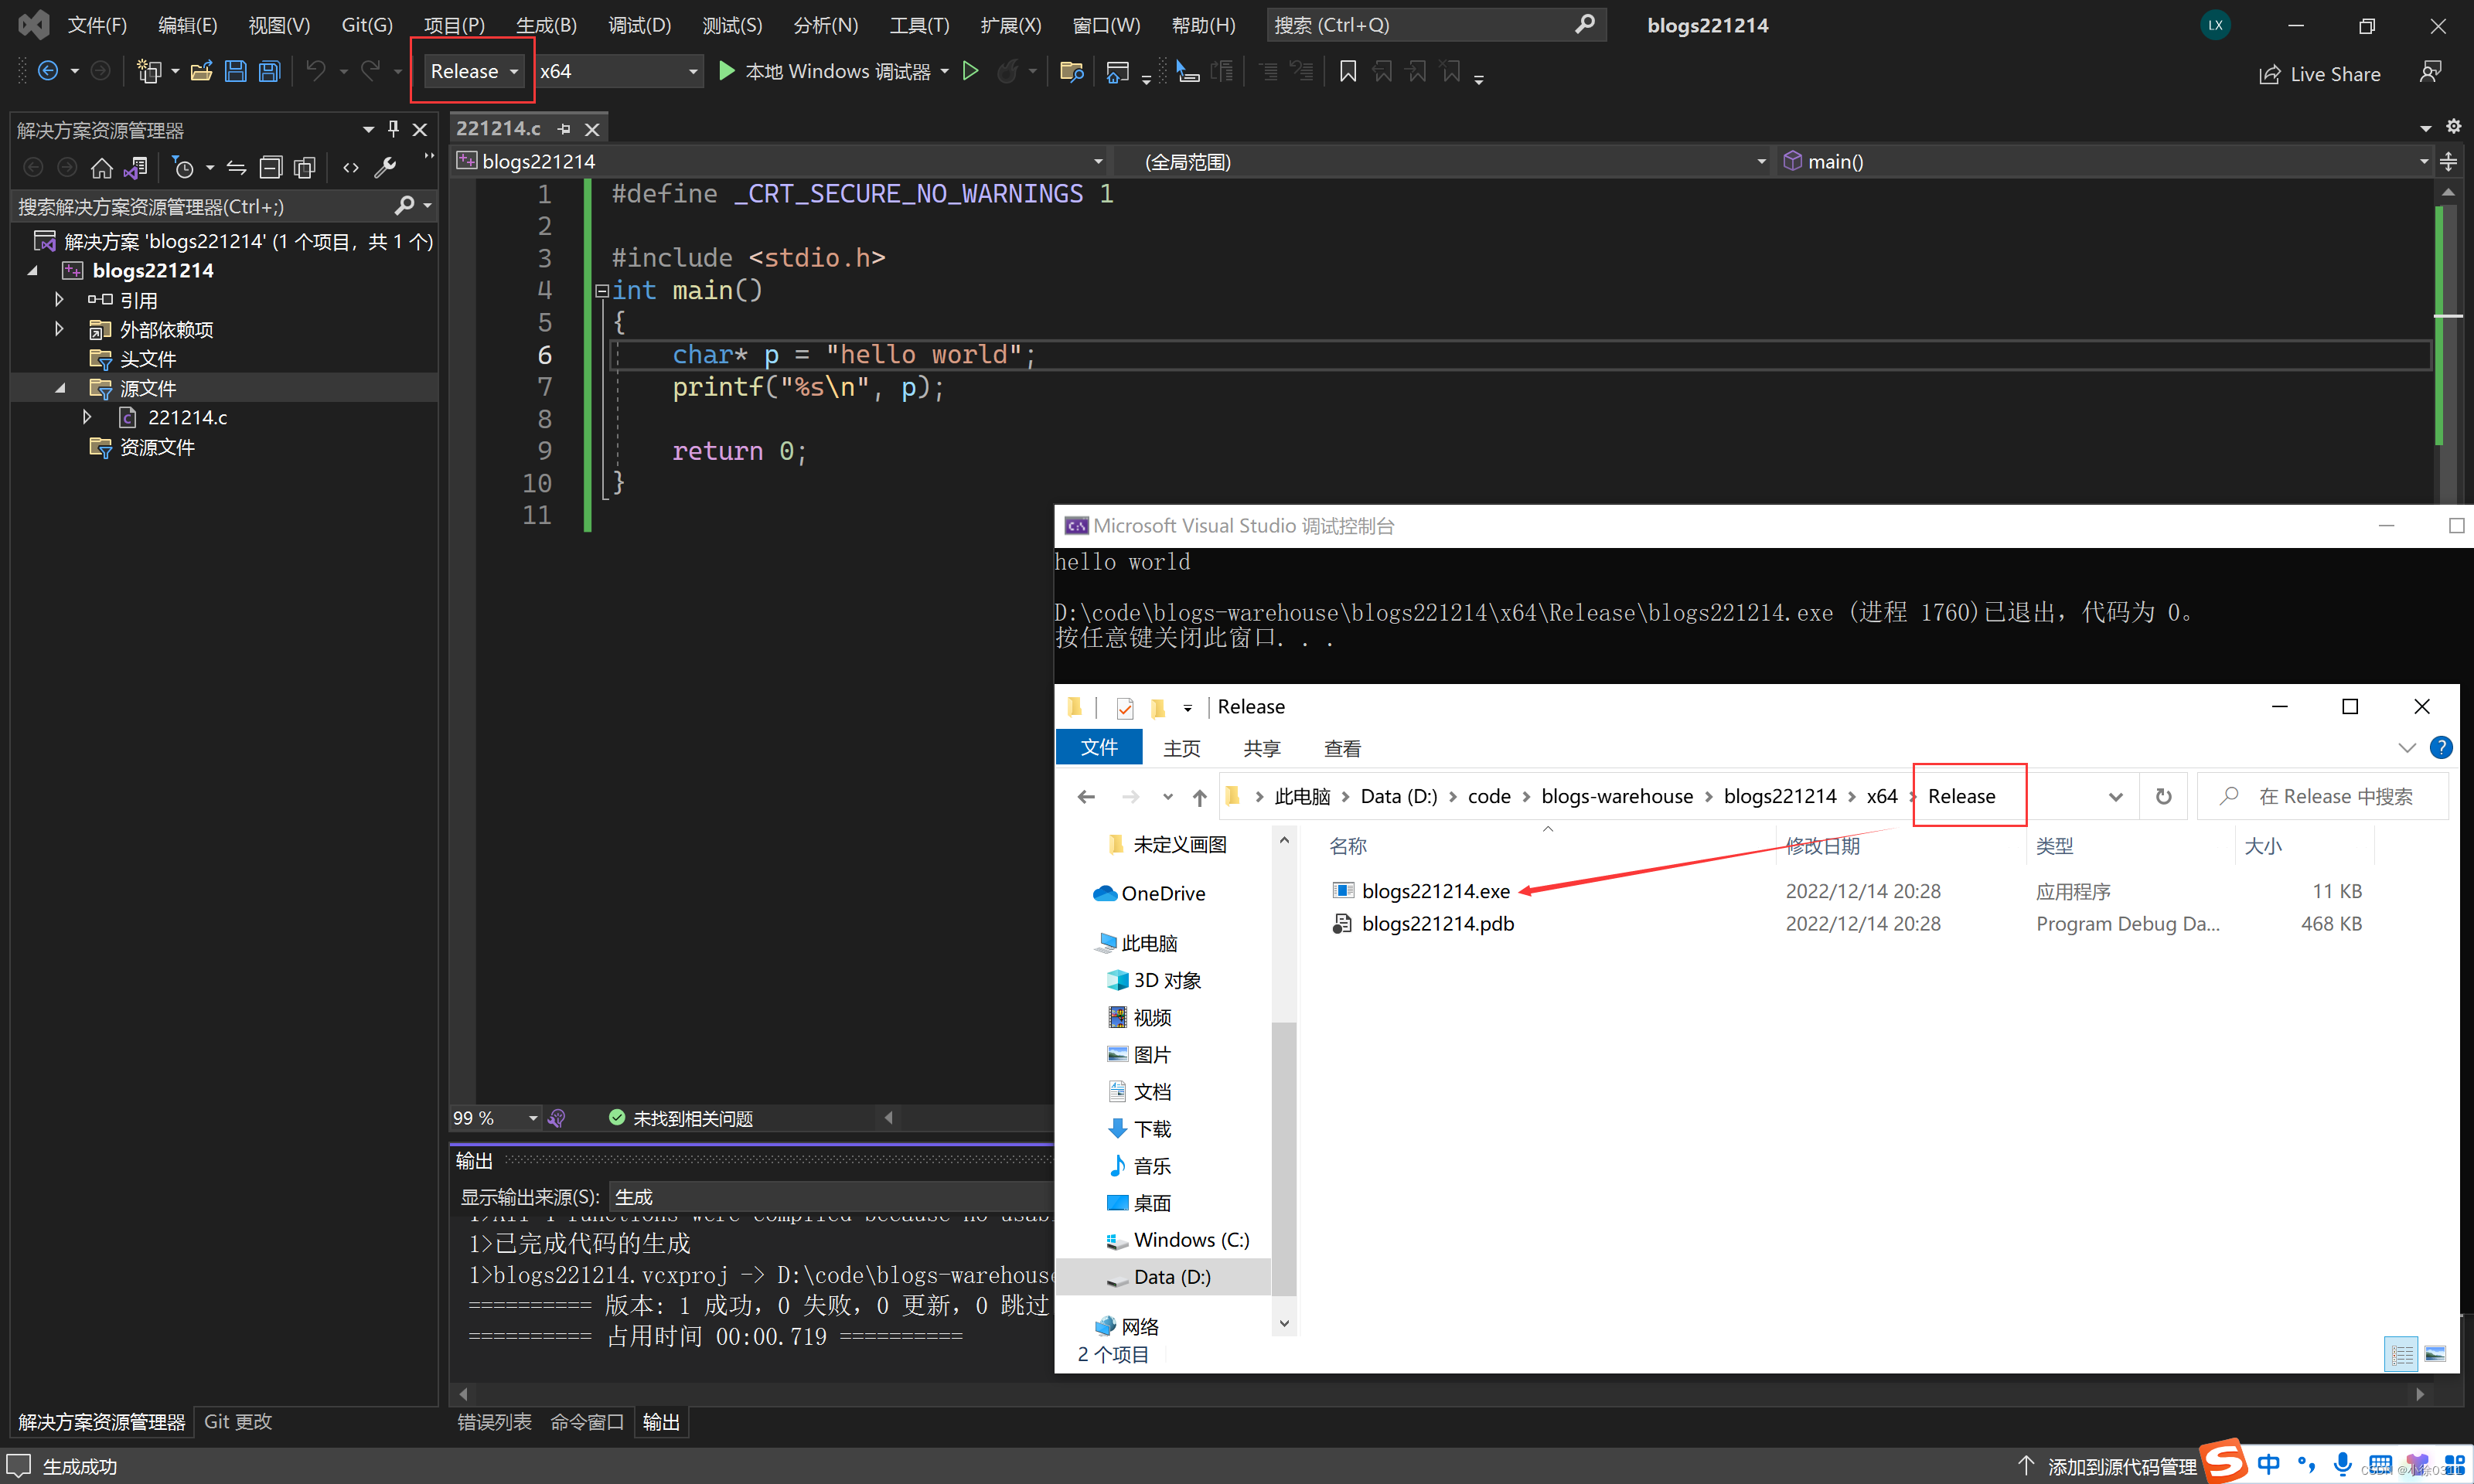Open the Release configuration dropdown

474,71
